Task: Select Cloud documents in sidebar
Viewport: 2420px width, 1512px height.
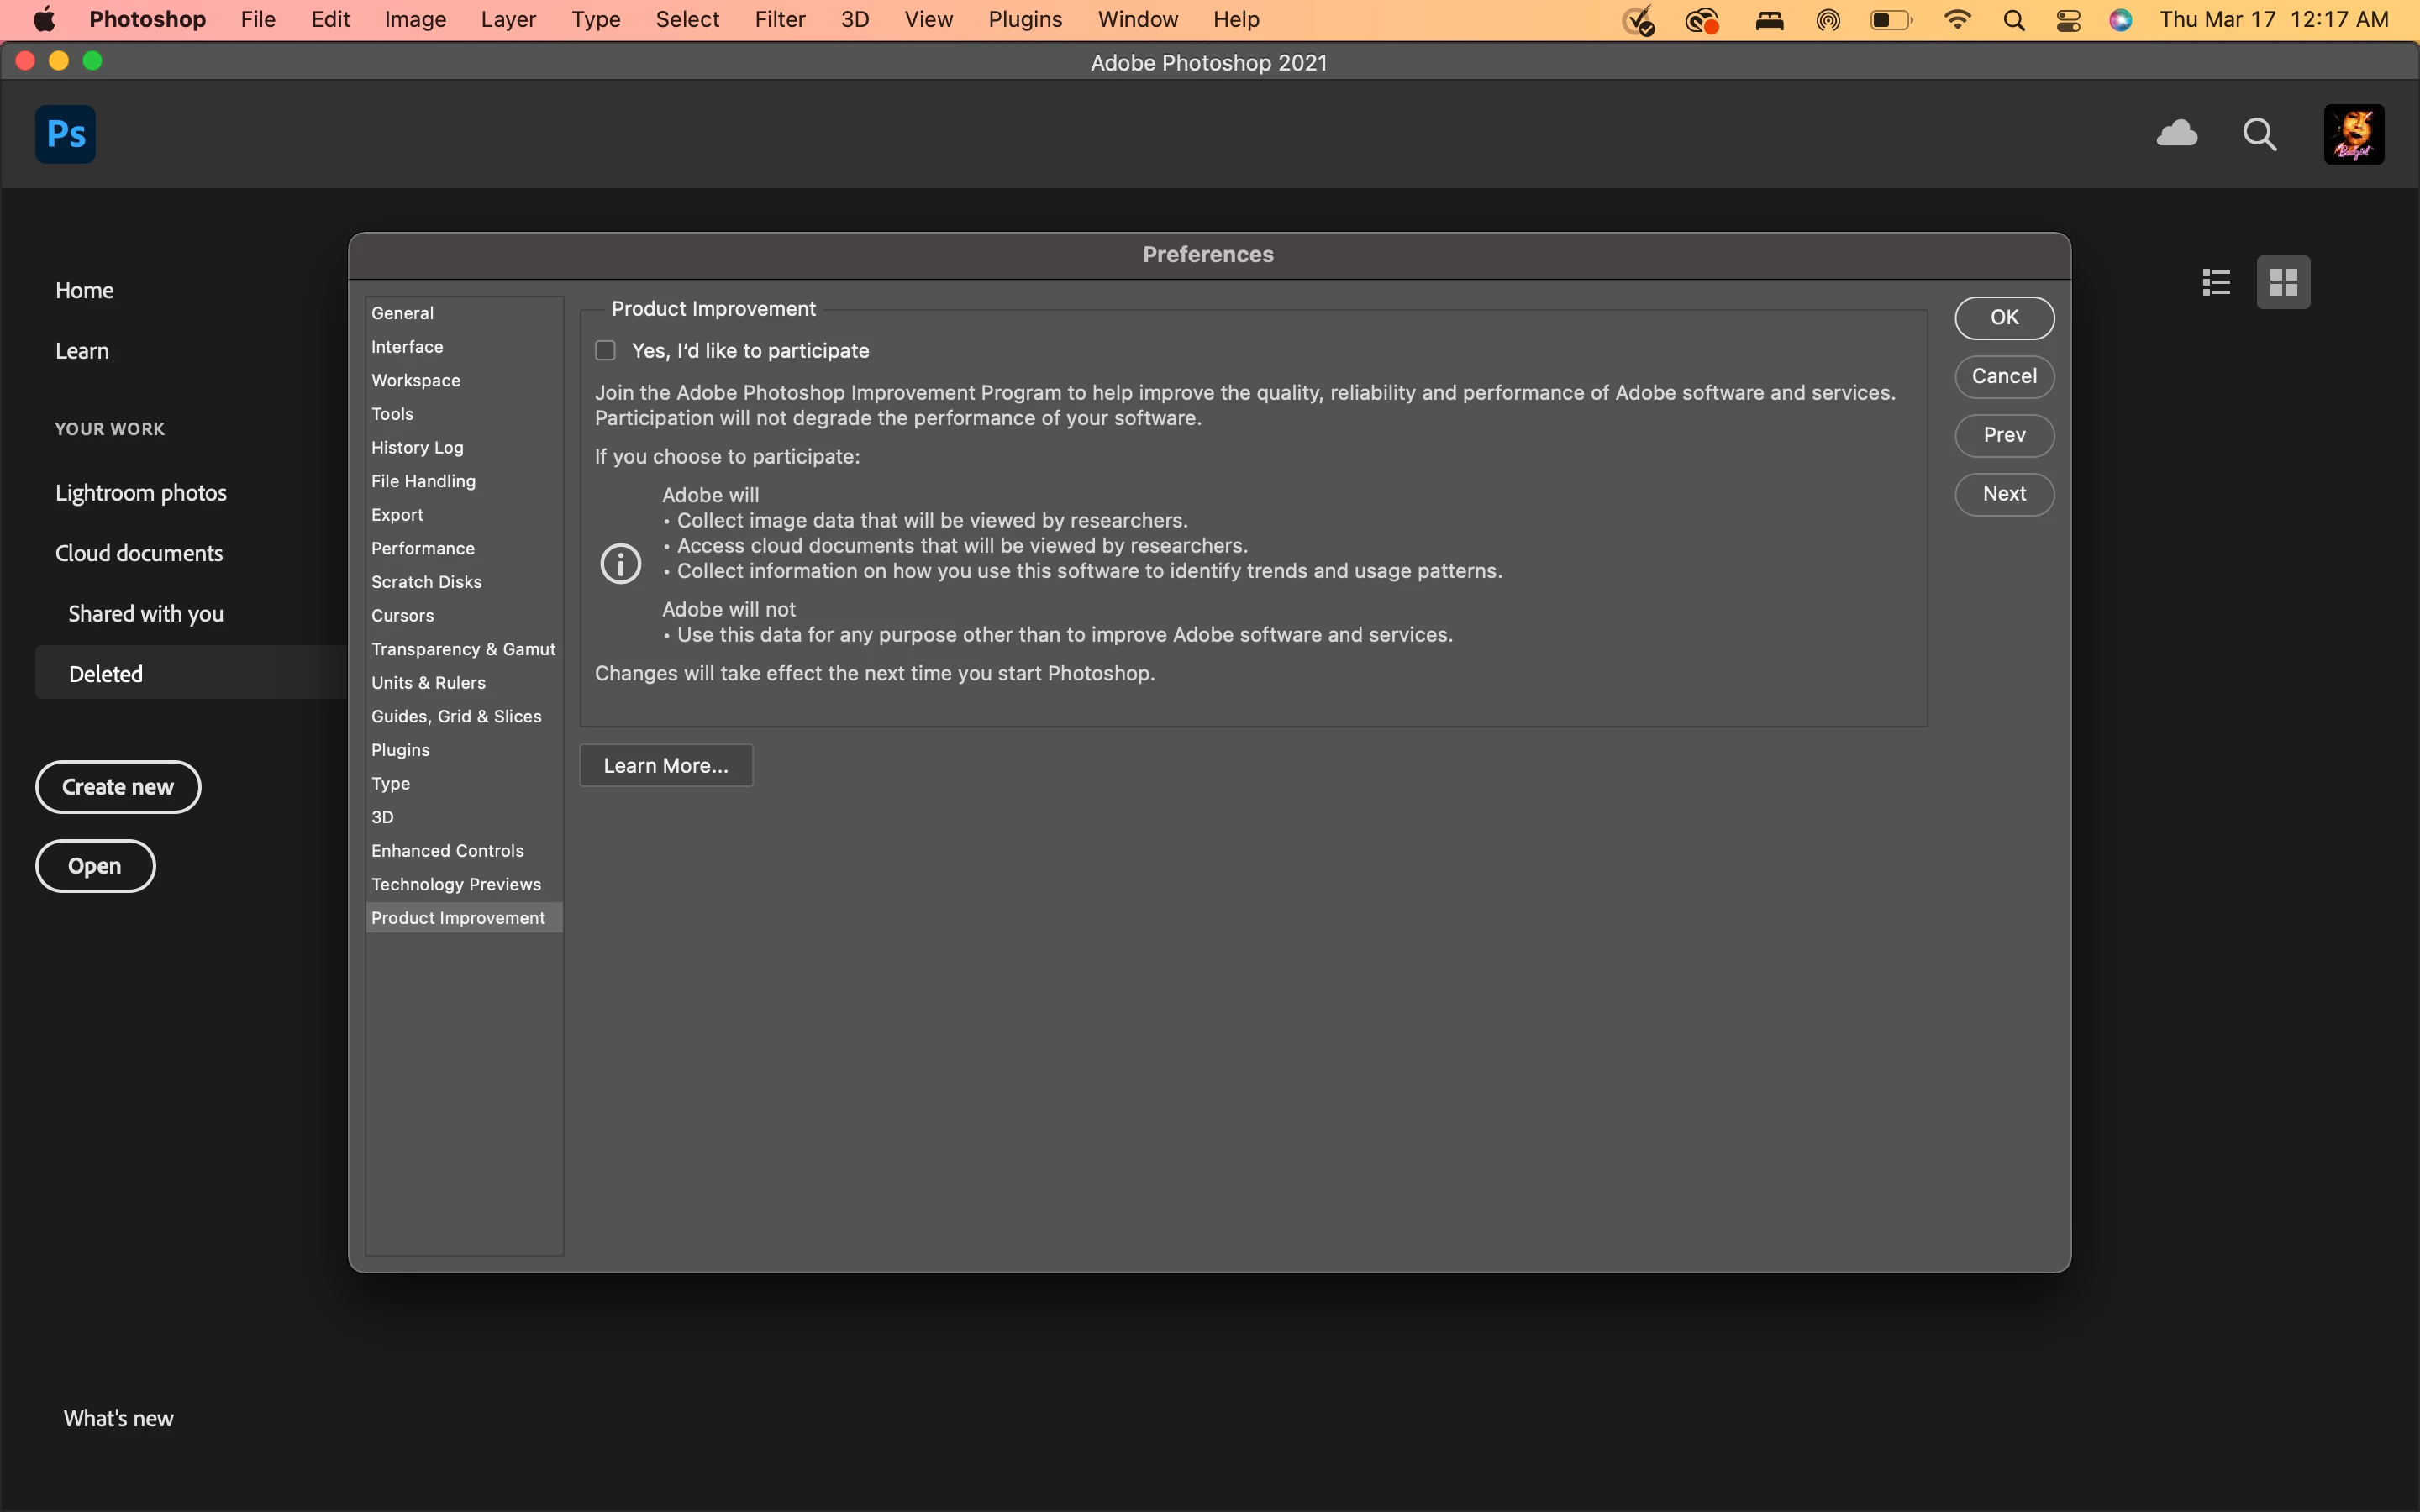Action: [x=139, y=553]
